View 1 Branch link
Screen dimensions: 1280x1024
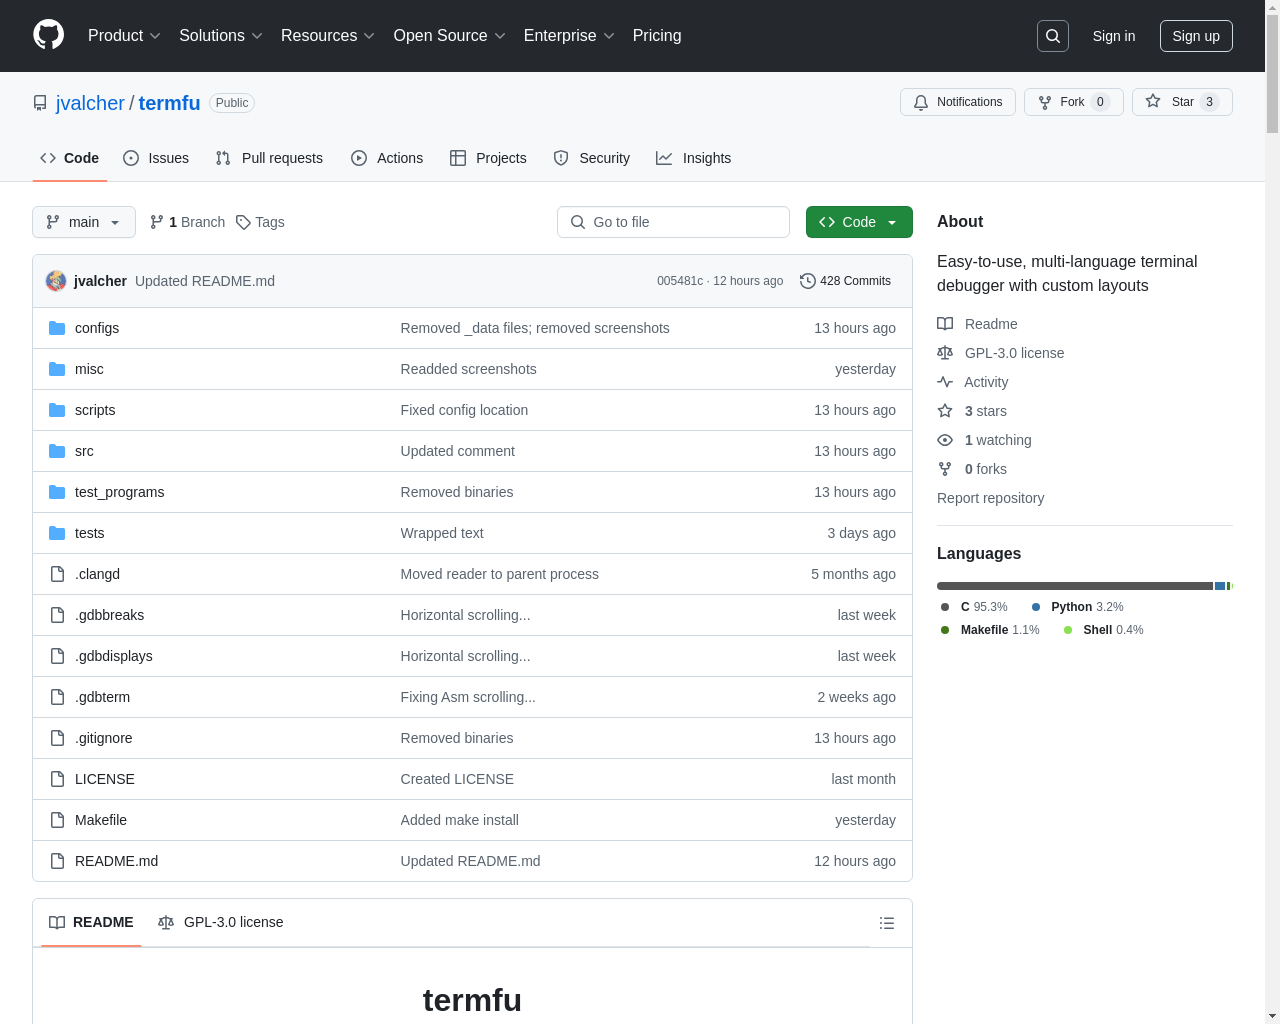pyautogui.click(x=187, y=222)
